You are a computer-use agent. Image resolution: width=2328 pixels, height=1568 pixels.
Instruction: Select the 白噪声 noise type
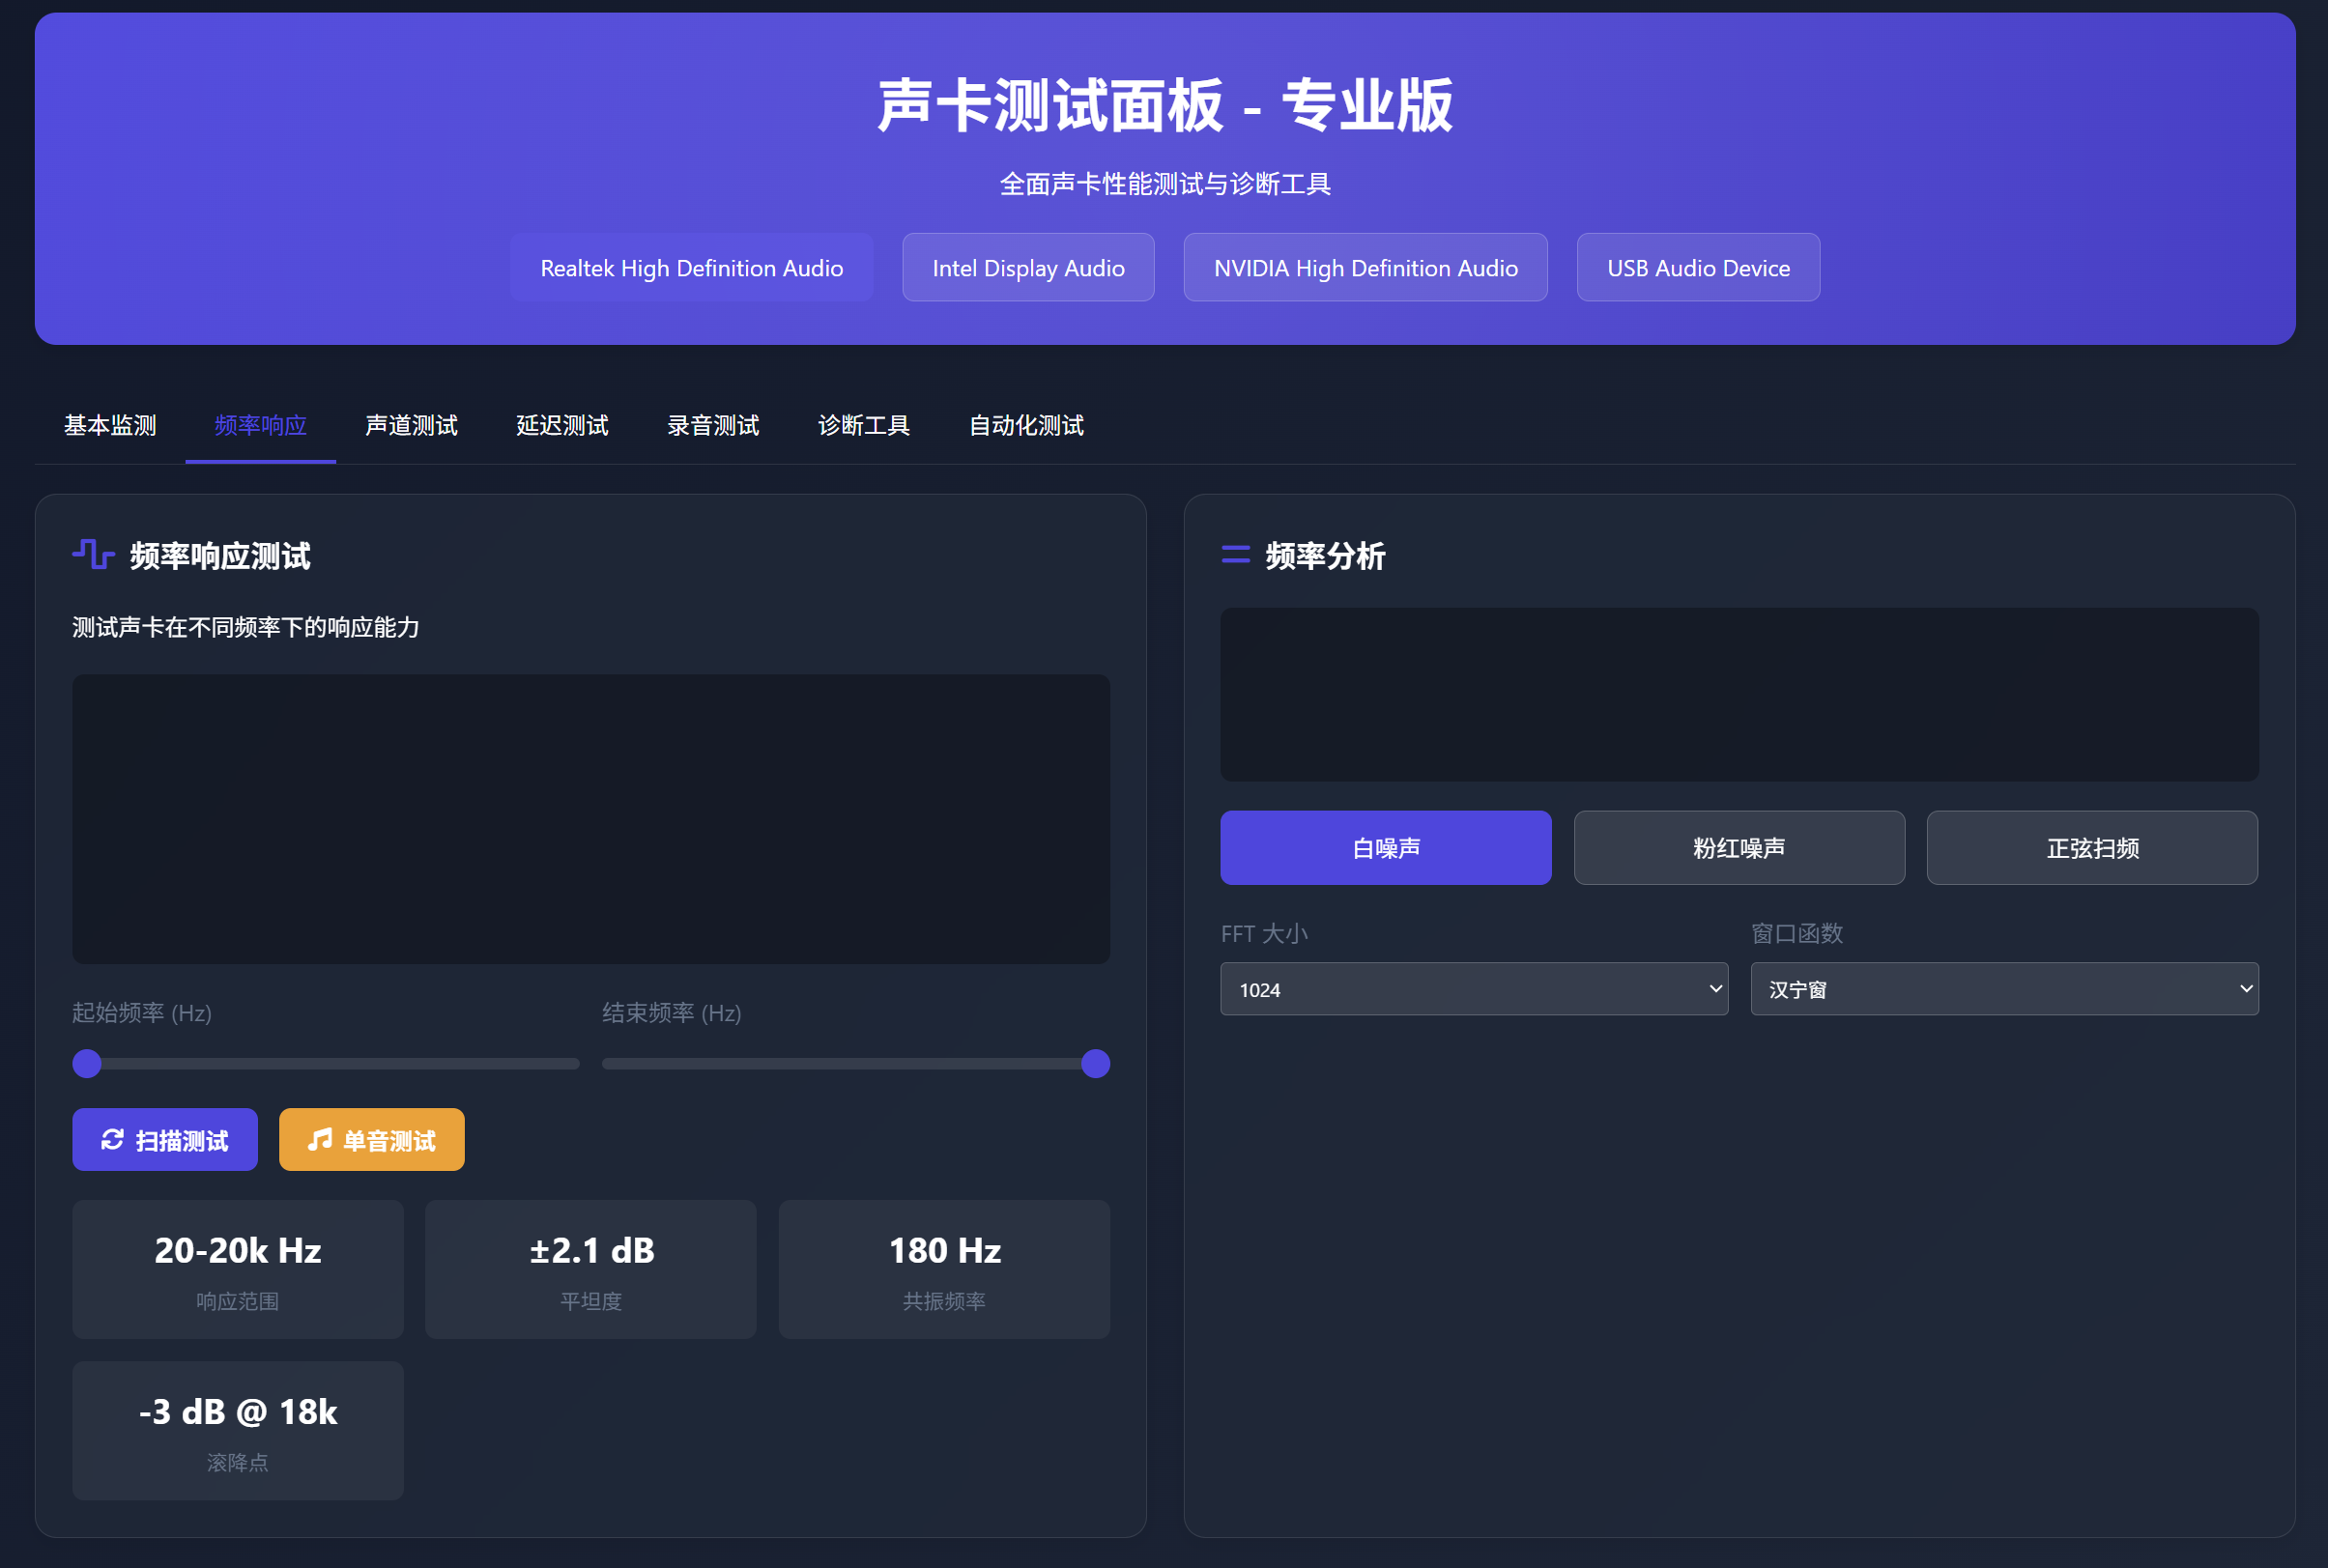(x=1385, y=848)
